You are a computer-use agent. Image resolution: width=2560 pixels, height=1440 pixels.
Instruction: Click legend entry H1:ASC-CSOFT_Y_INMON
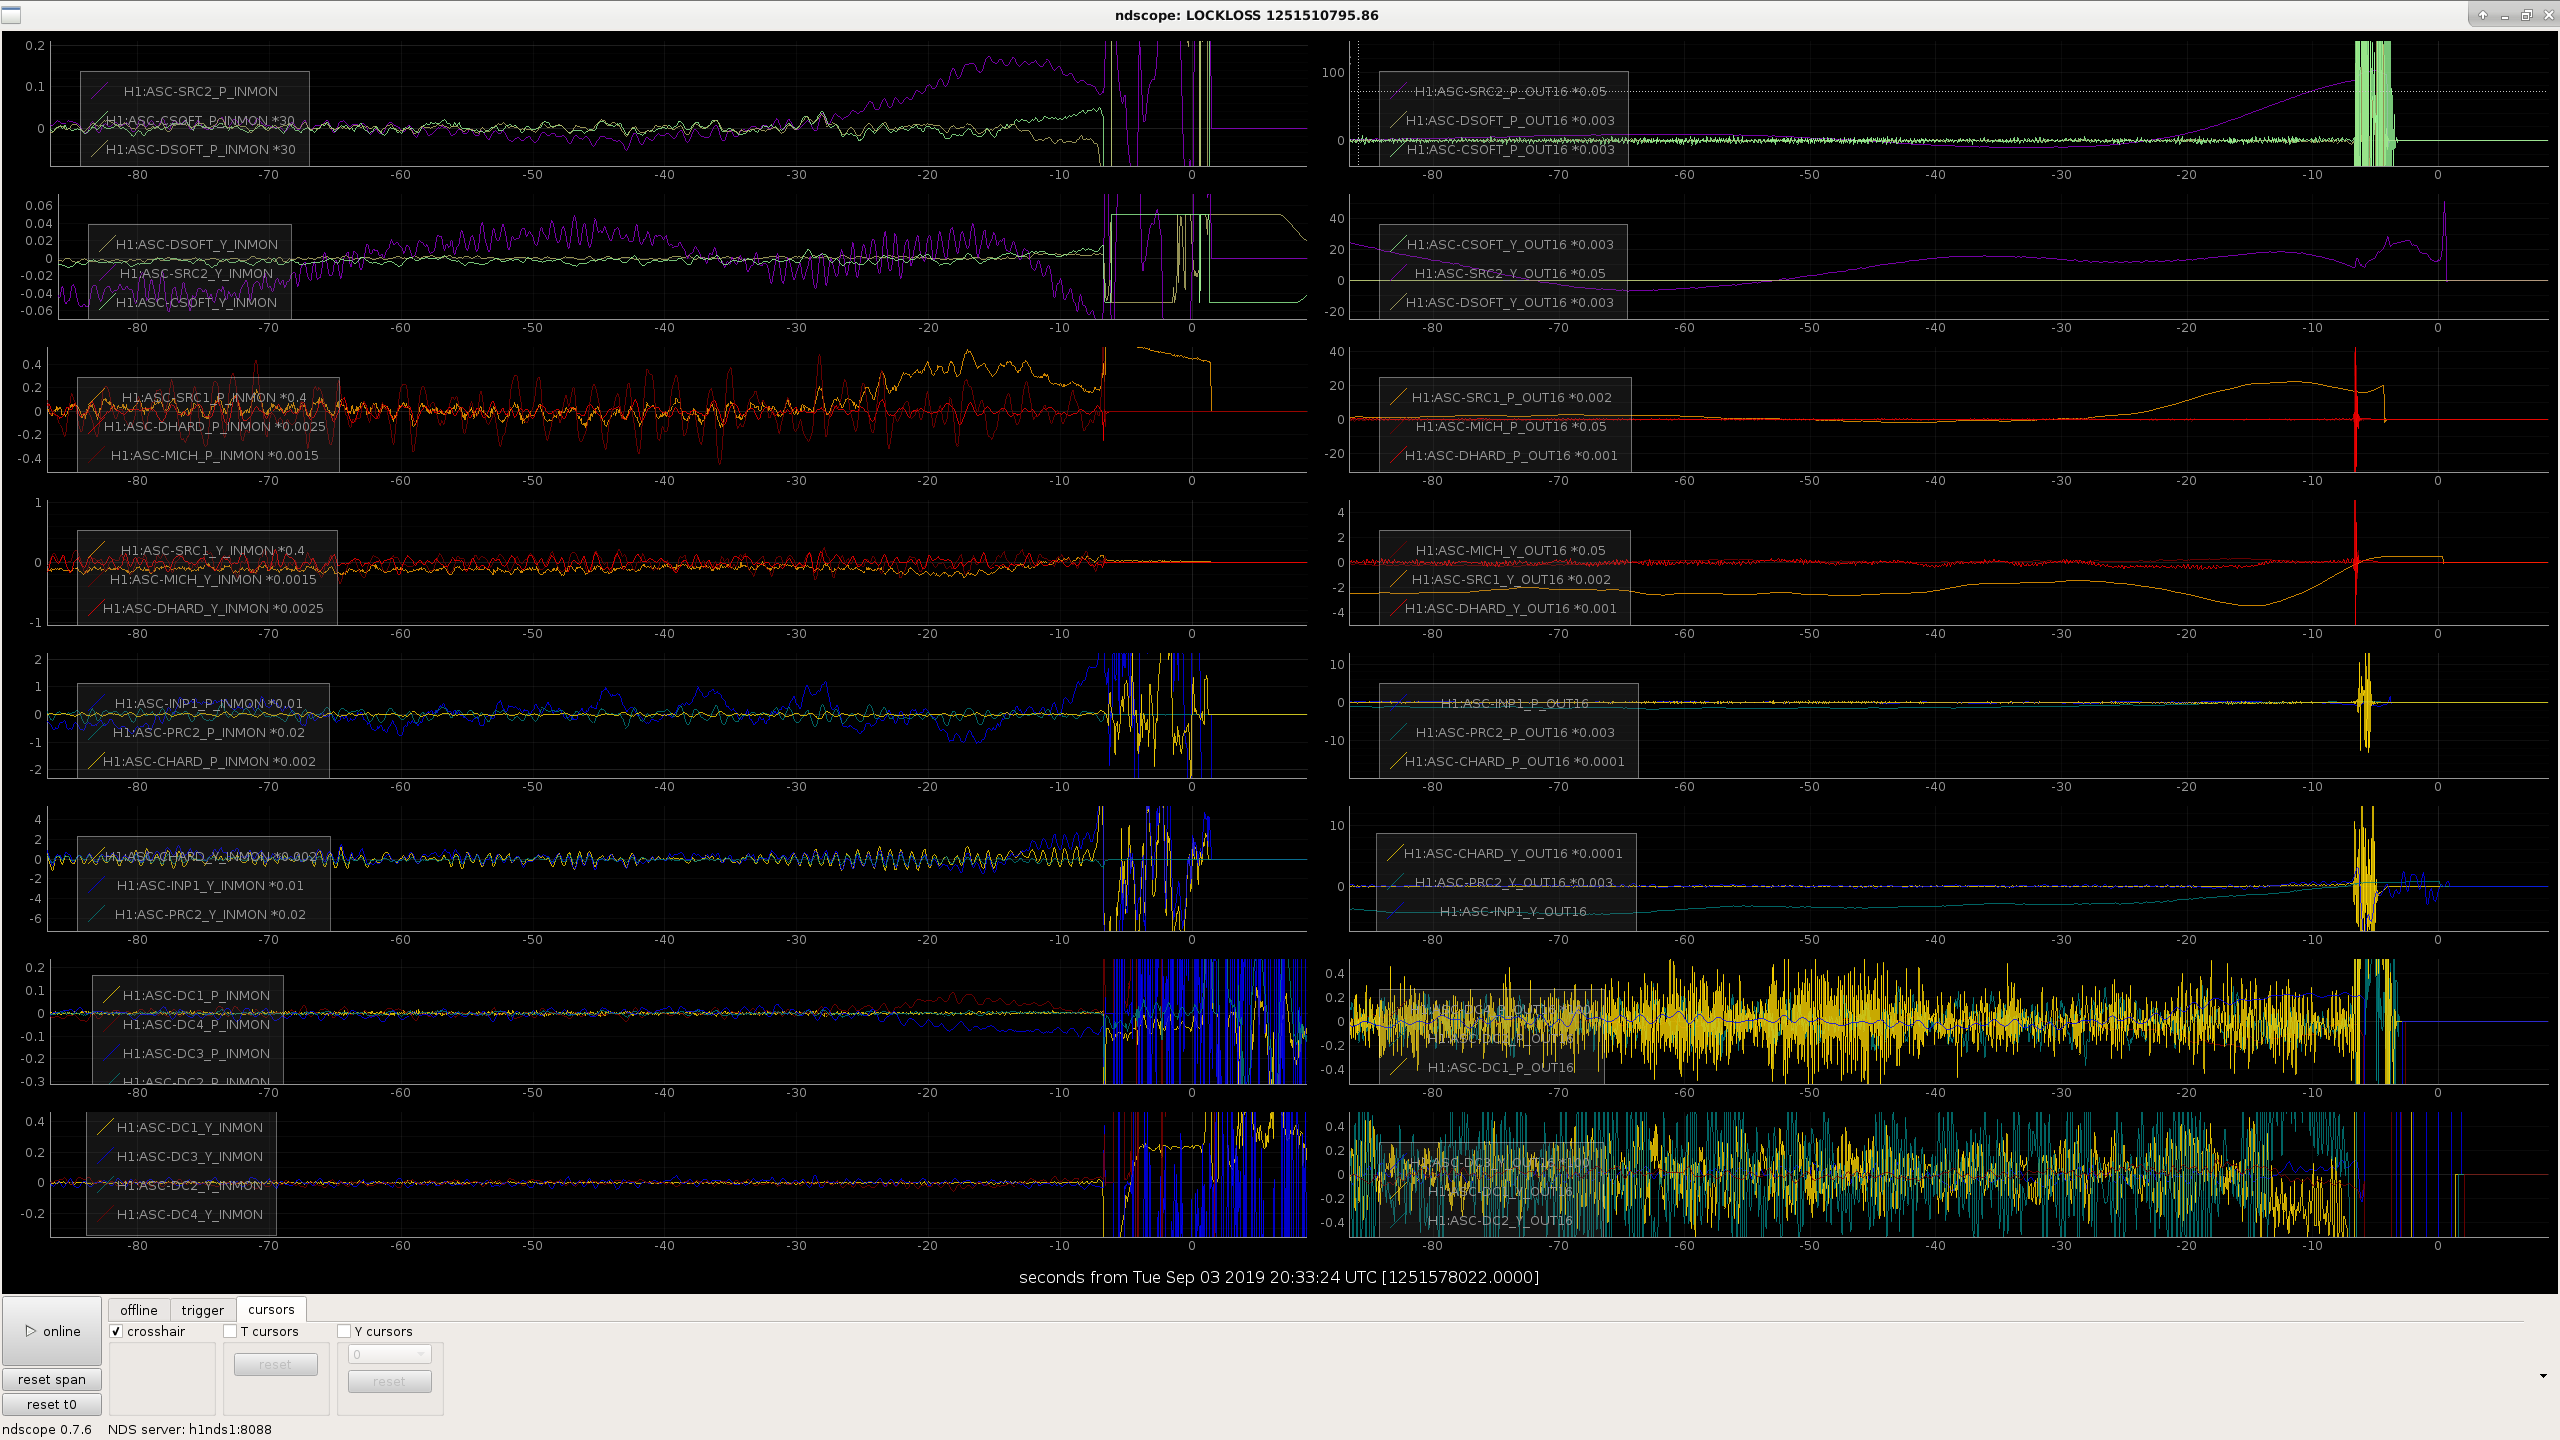(x=197, y=302)
